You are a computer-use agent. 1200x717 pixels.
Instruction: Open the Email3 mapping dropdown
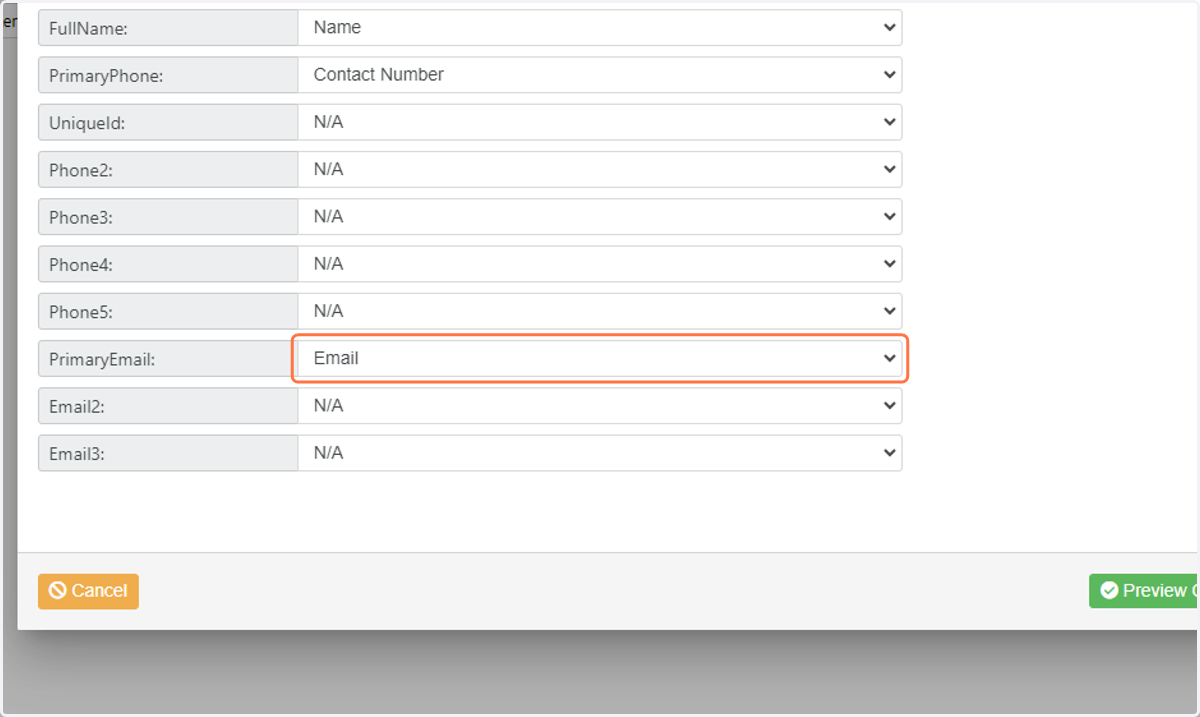point(600,453)
